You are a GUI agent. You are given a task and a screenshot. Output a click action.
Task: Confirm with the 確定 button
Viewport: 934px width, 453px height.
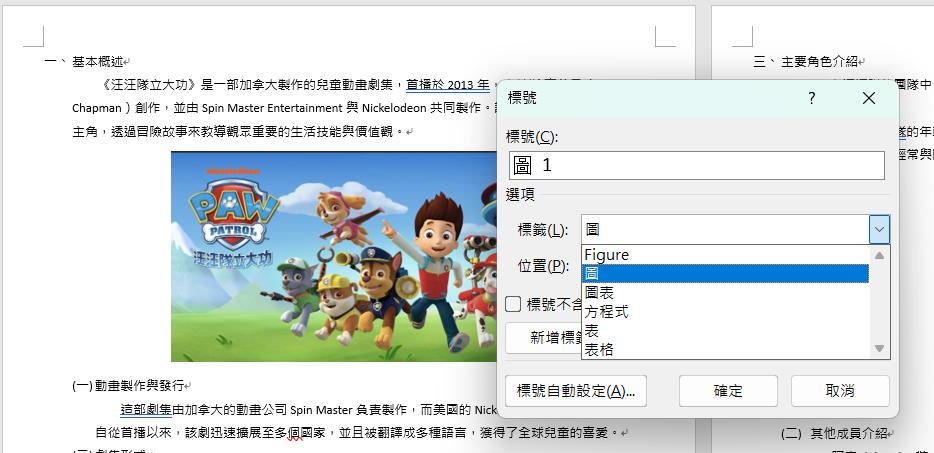pos(728,391)
